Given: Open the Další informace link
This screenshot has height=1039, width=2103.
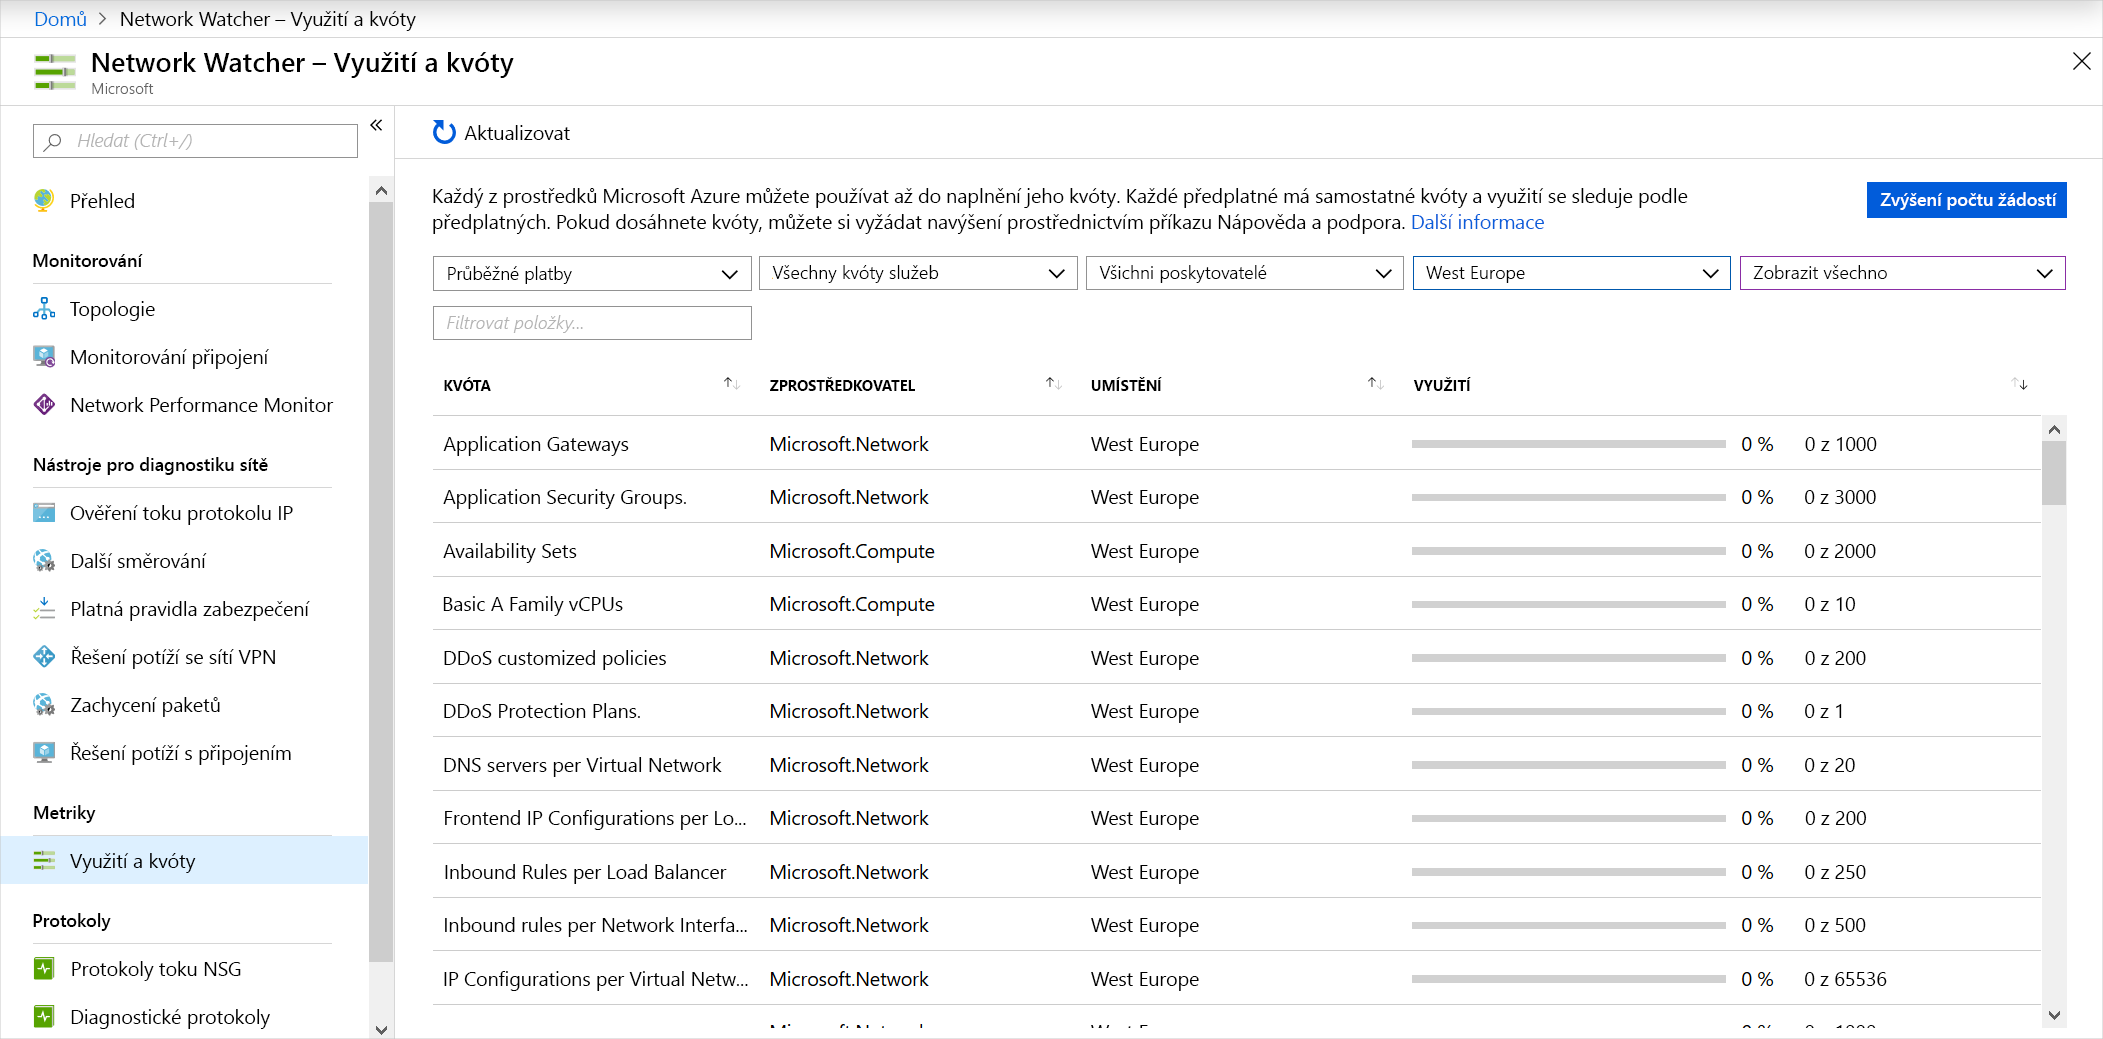Looking at the screenshot, I should coord(1477,222).
